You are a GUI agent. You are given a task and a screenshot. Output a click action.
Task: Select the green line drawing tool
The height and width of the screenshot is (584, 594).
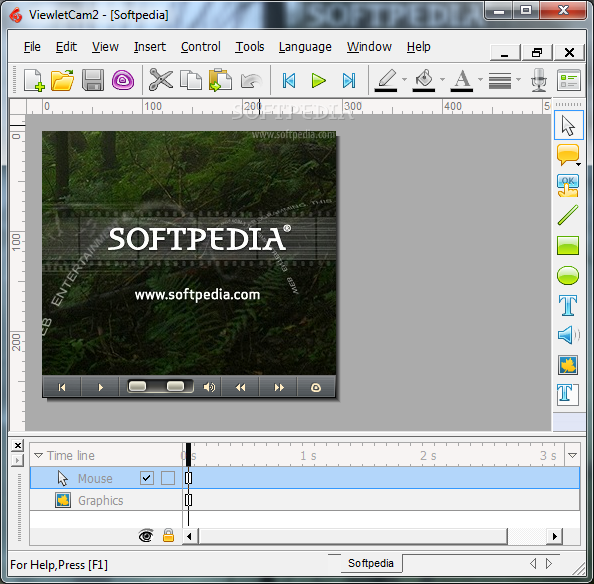pos(568,215)
